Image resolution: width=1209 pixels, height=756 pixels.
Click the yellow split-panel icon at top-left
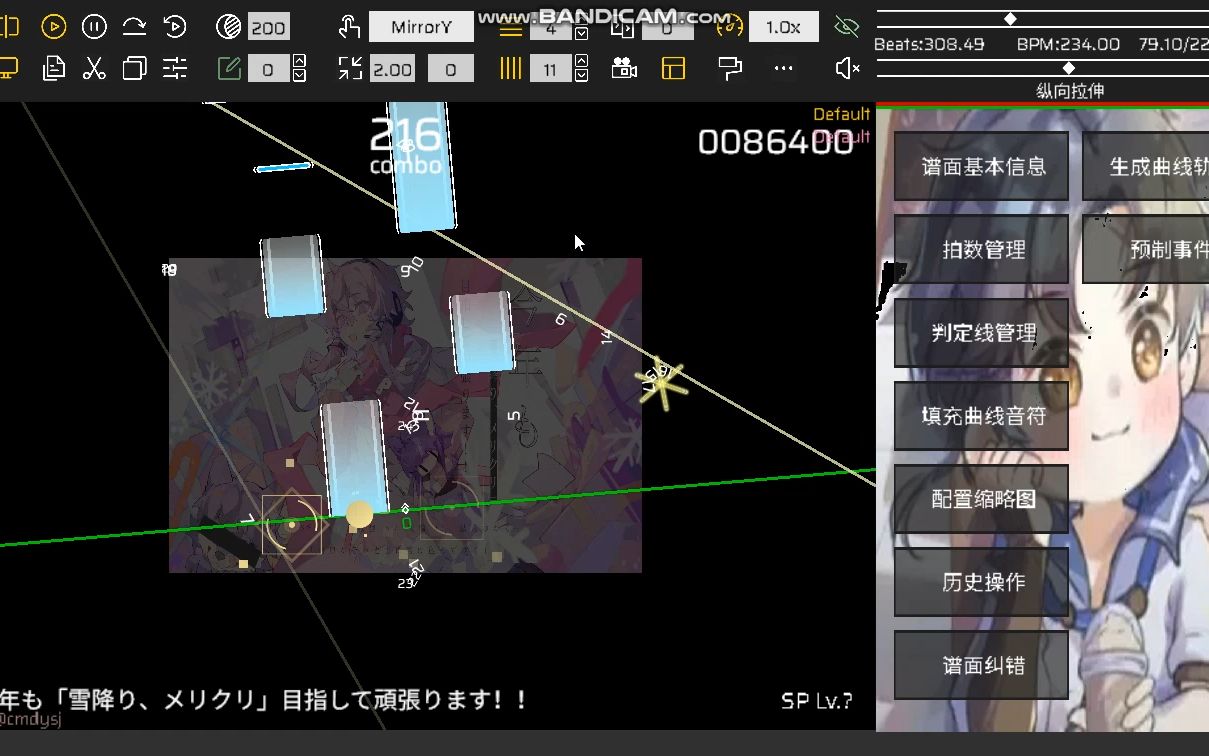(8, 27)
